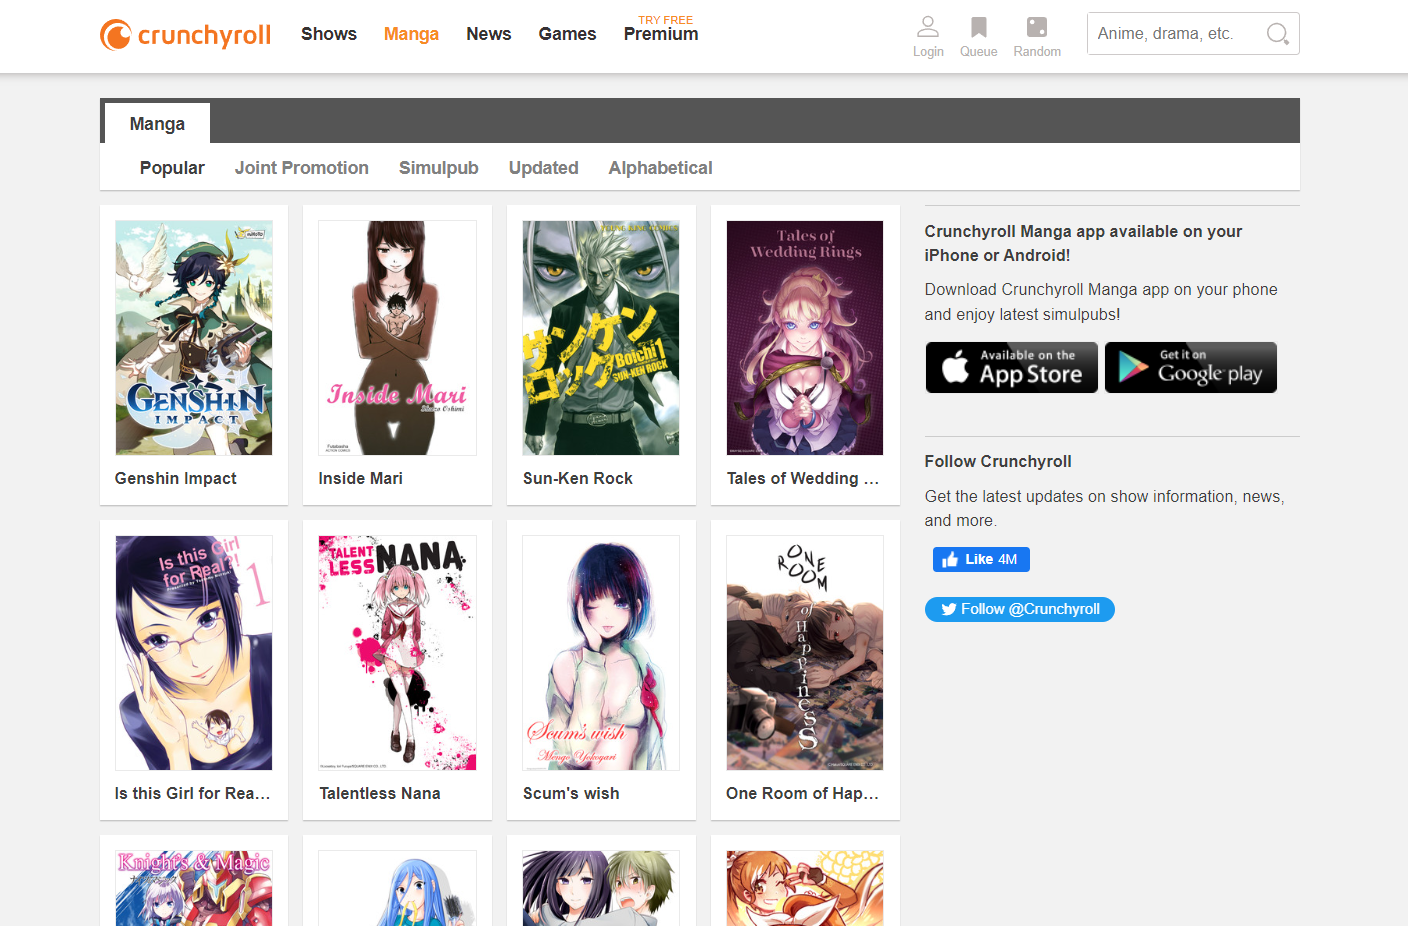Viewport: 1408px width, 926px height.
Task: Click the Facebook Like 4M button
Action: point(981,559)
